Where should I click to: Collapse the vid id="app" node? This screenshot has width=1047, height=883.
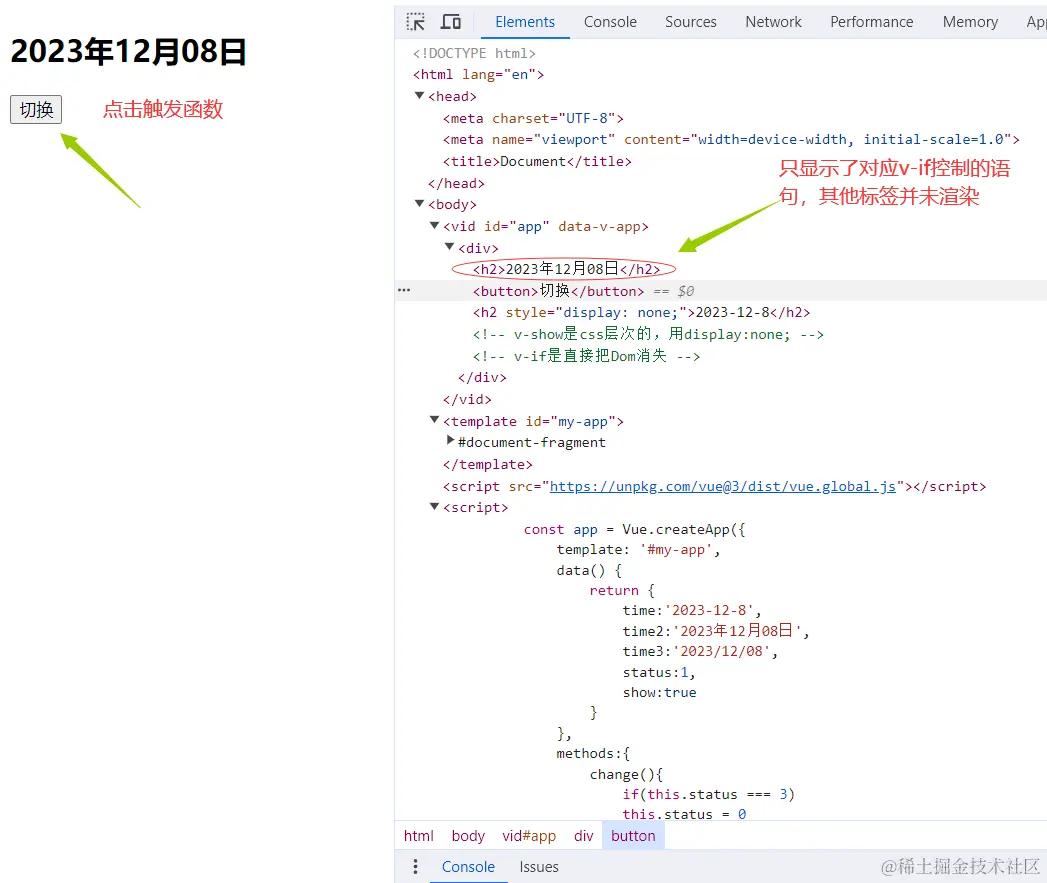tap(435, 226)
